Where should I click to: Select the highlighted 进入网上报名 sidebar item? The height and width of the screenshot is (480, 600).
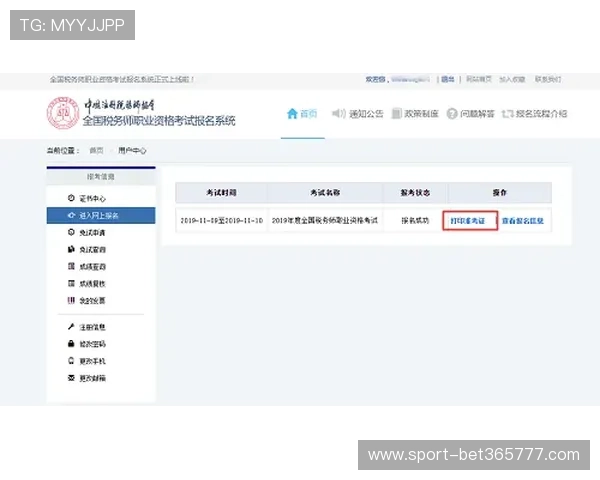(x=101, y=216)
